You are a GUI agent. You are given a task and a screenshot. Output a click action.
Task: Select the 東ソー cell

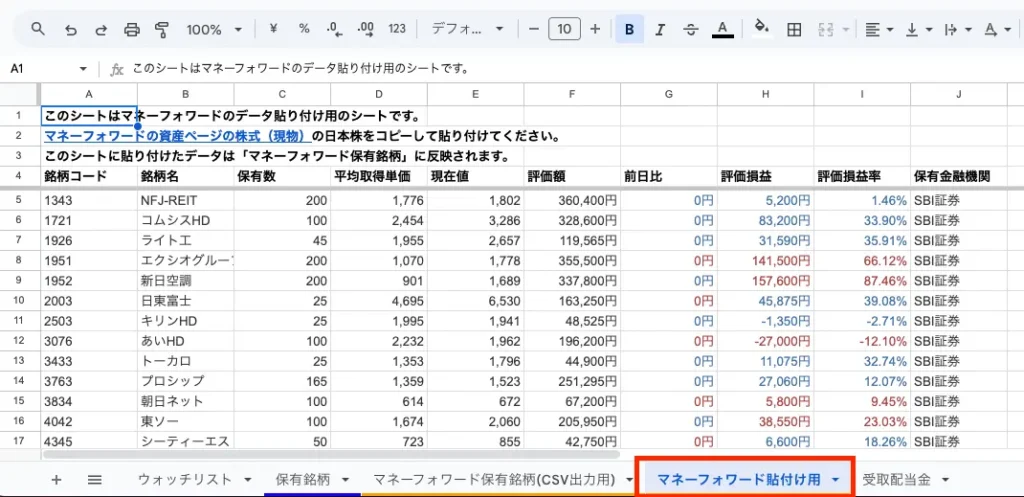click(x=185, y=421)
